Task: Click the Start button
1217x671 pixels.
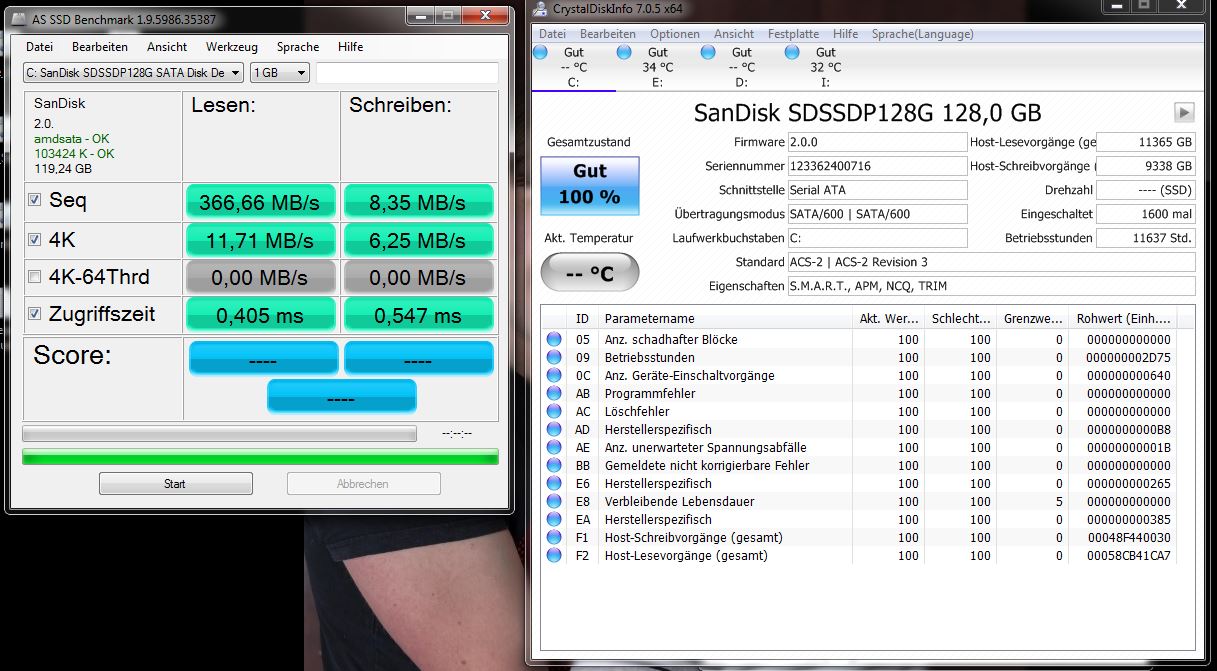Action: pos(175,484)
